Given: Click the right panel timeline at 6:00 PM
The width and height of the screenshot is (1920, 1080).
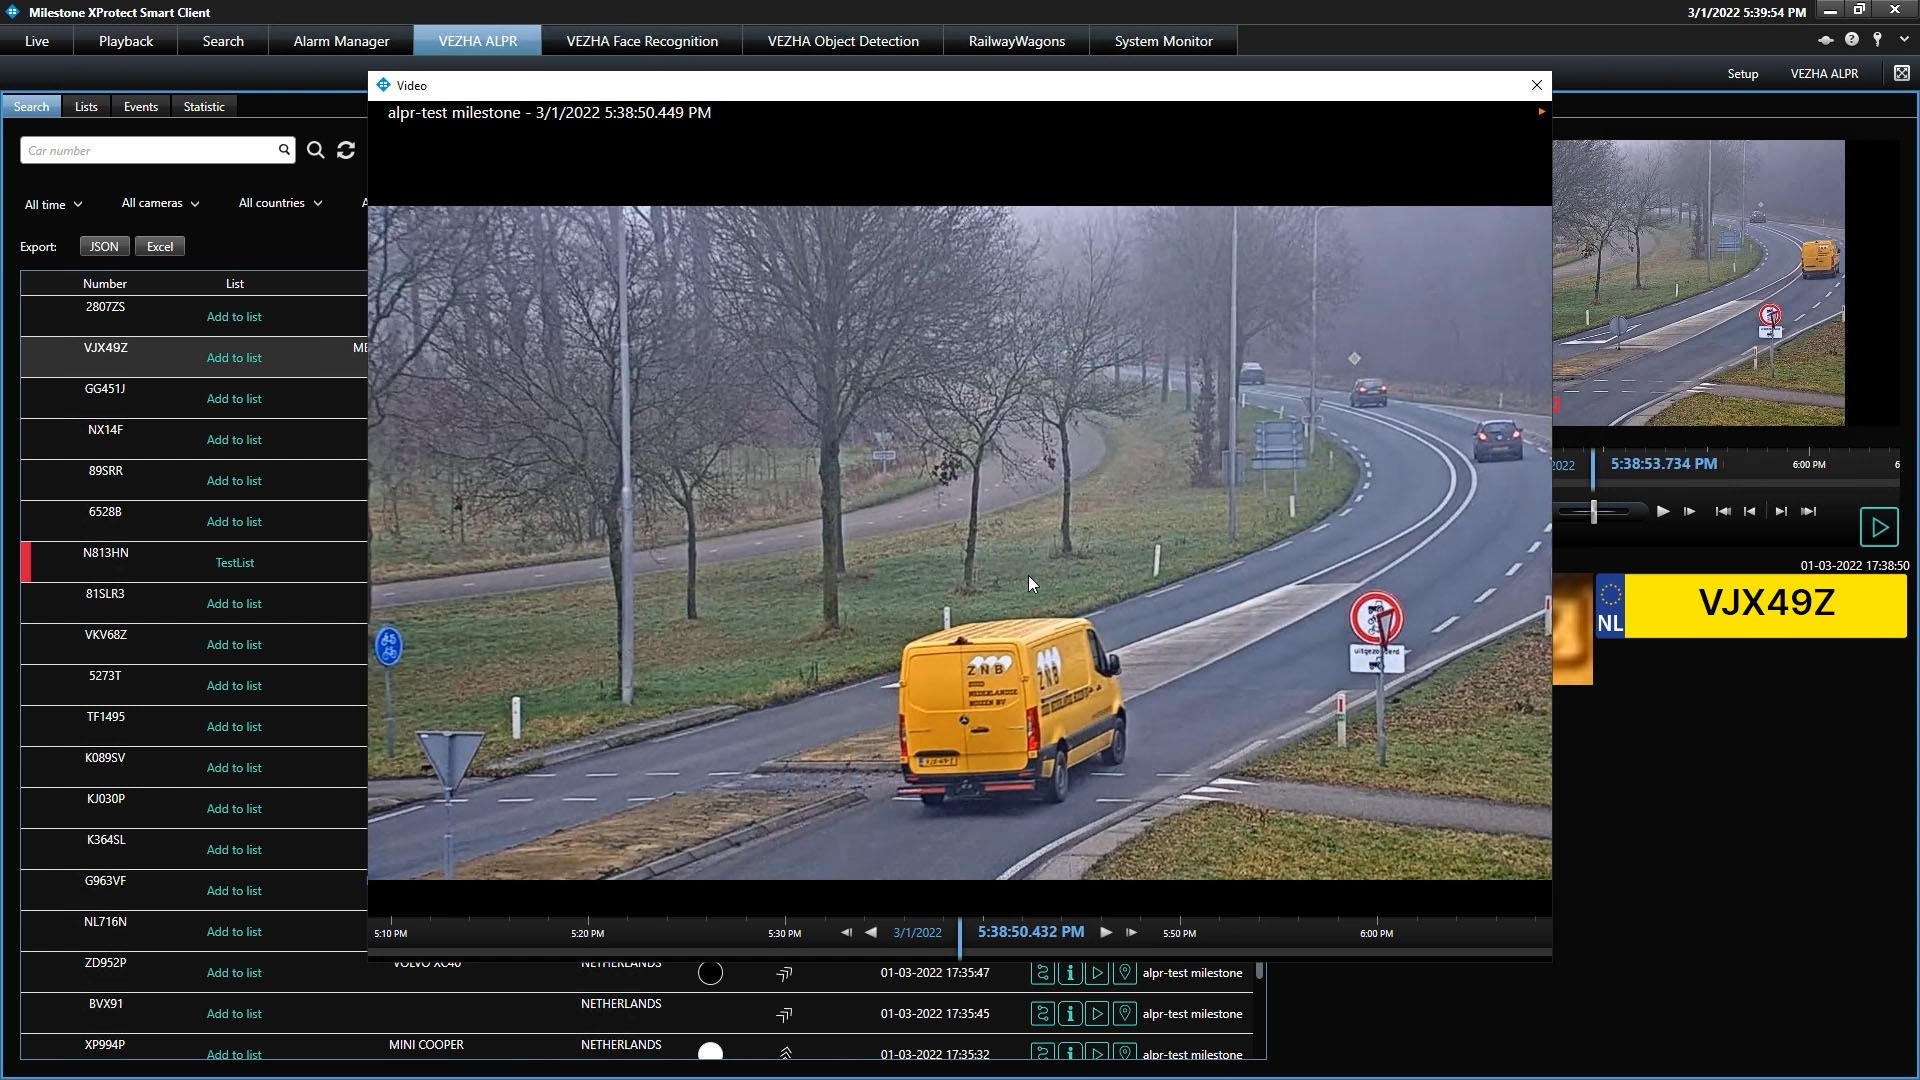Looking at the screenshot, I should 1809,465.
